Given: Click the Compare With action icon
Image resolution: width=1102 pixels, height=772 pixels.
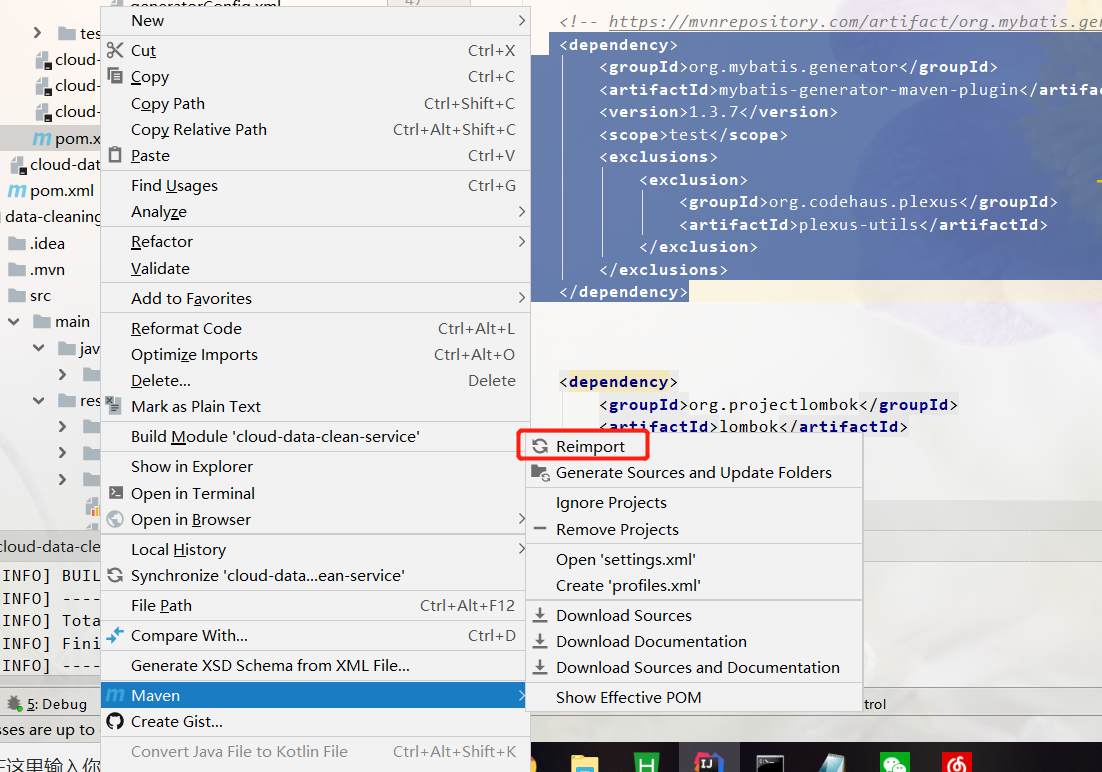Looking at the screenshot, I should point(113,635).
